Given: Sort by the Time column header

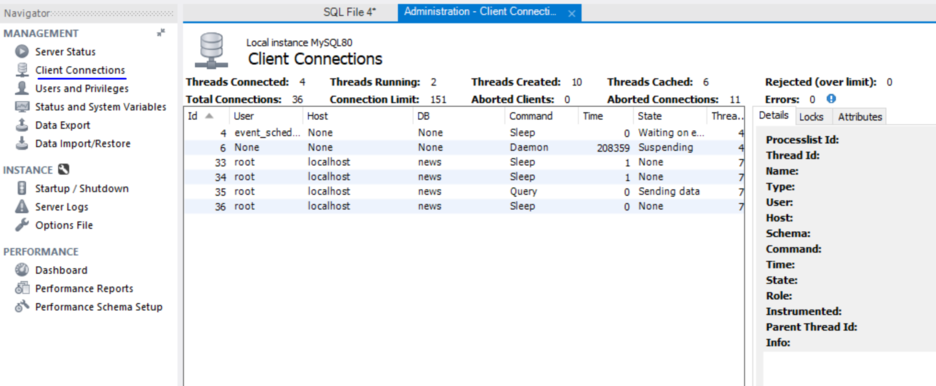Looking at the screenshot, I should pyautogui.click(x=605, y=116).
